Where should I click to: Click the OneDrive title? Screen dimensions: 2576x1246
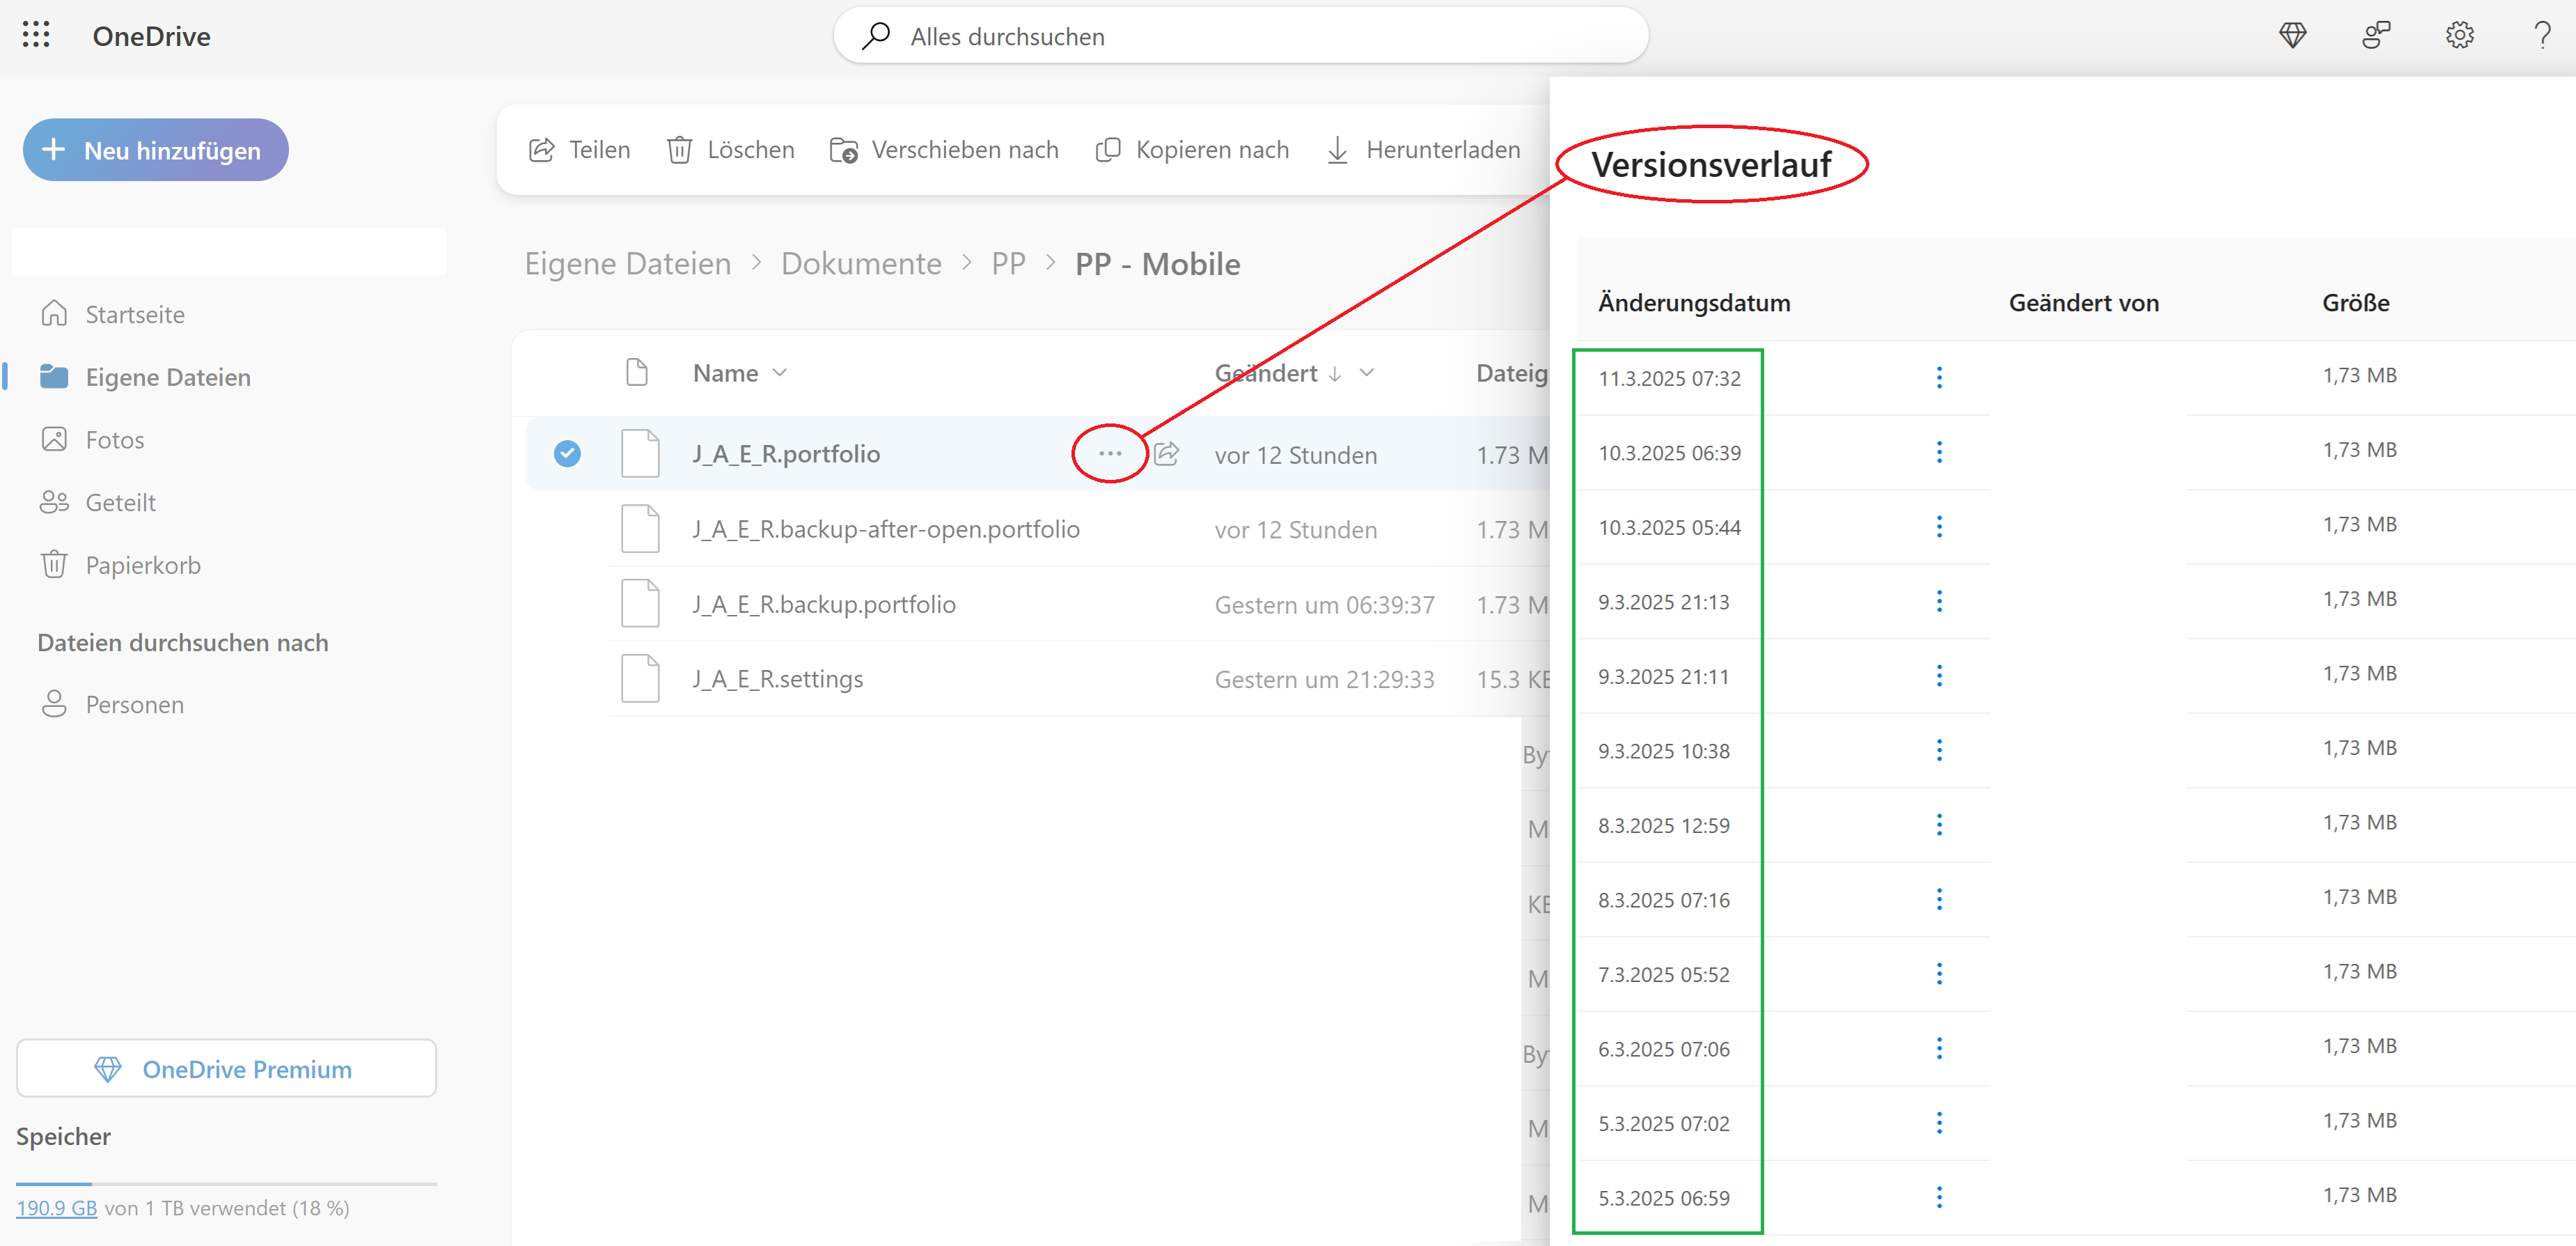[151, 36]
